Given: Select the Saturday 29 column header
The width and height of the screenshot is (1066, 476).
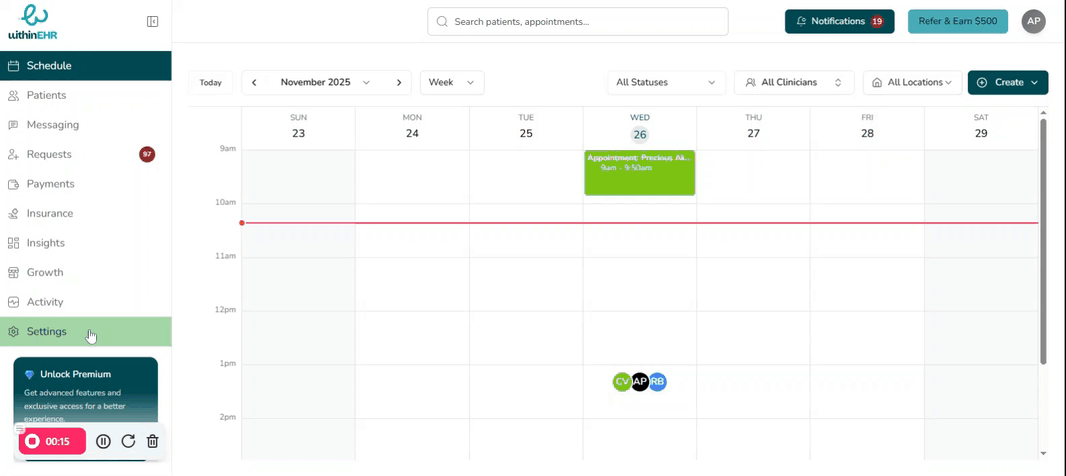Looking at the screenshot, I should (x=981, y=126).
